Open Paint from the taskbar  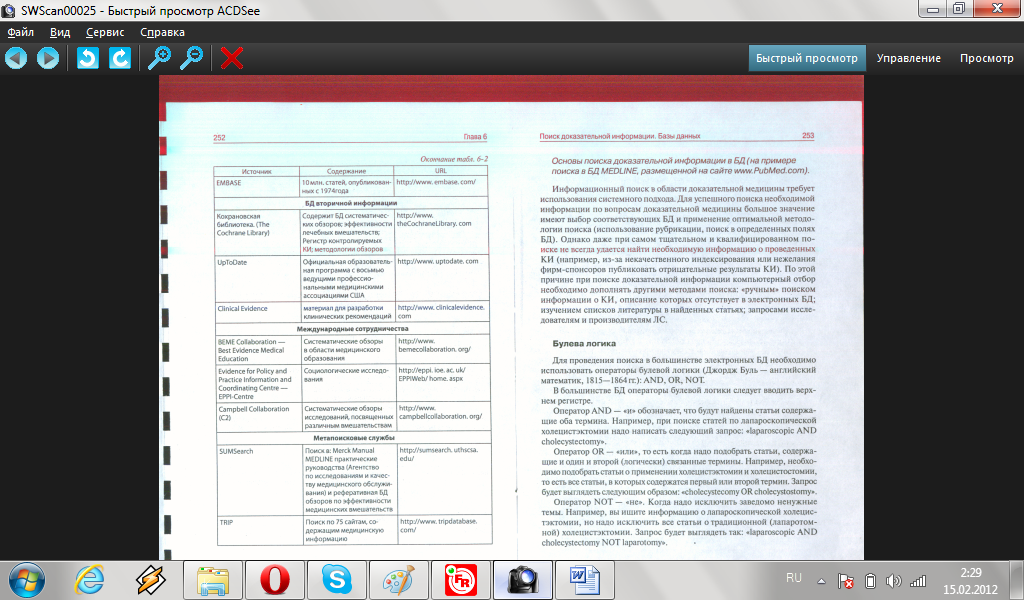click(399, 580)
